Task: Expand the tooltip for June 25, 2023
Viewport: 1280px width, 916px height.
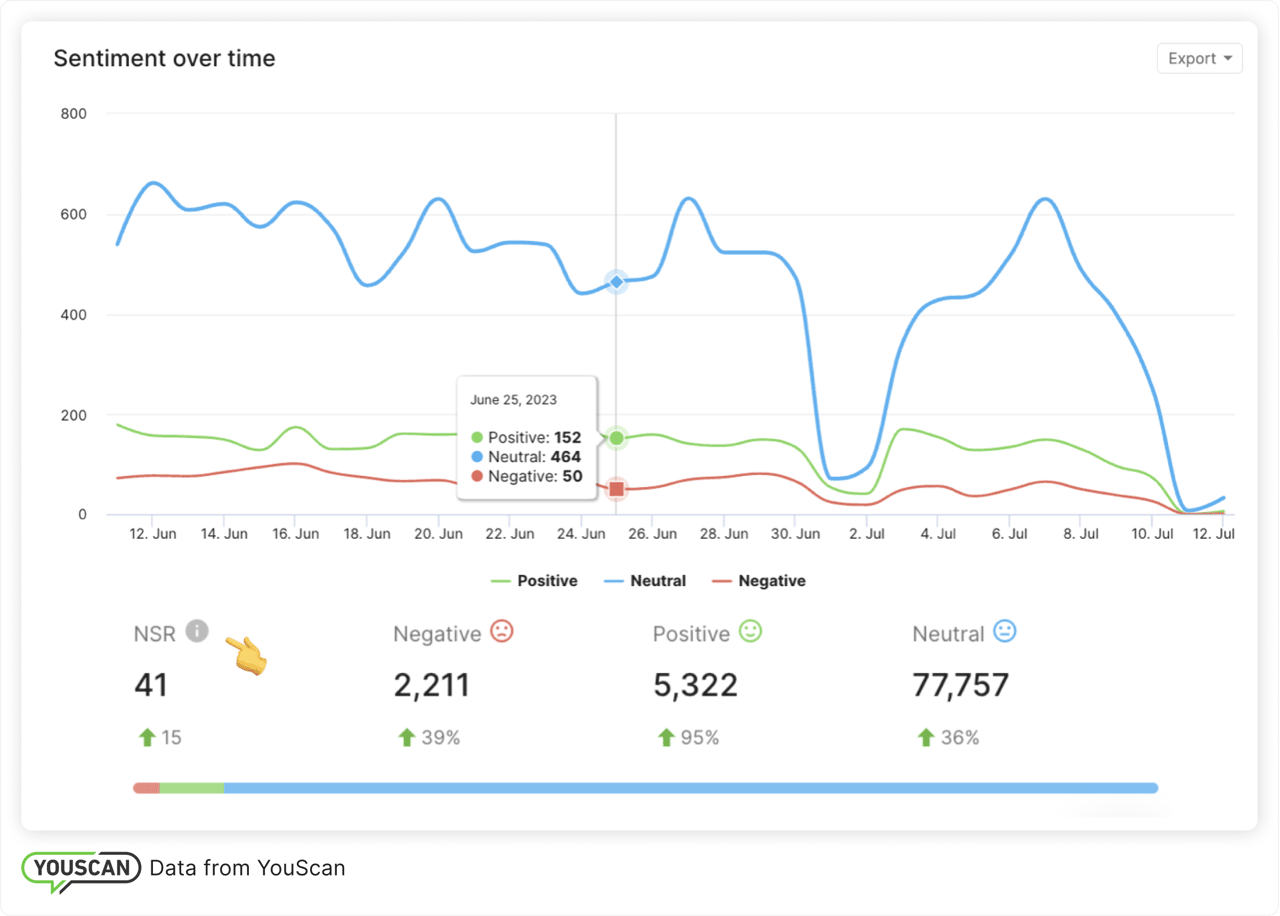Action: coord(527,437)
